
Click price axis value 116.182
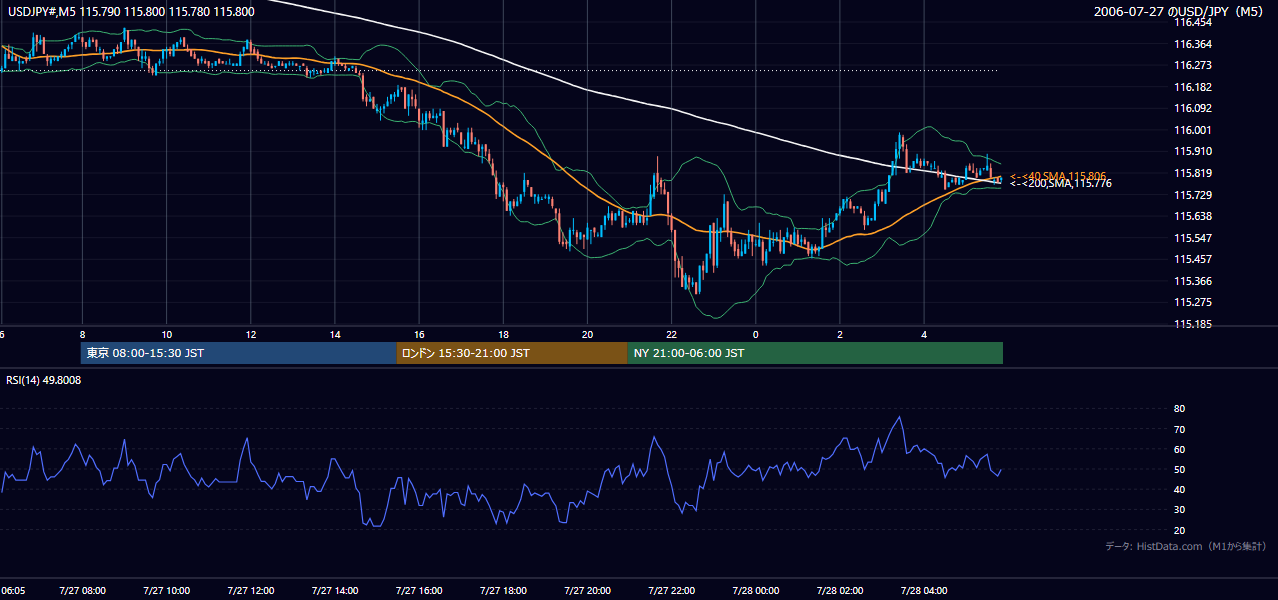(1194, 87)
